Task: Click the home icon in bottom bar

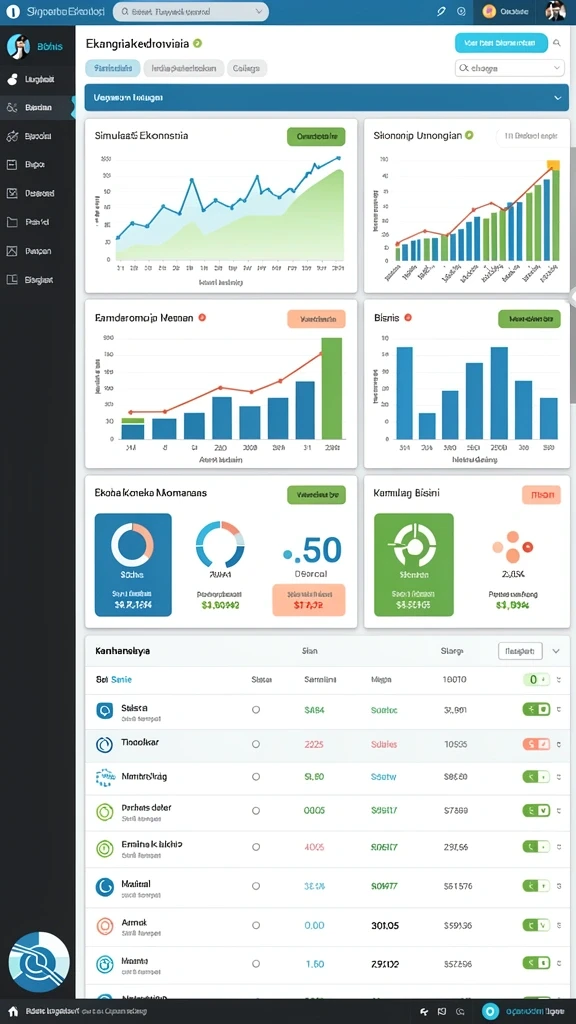Action: pos(12,1011)
